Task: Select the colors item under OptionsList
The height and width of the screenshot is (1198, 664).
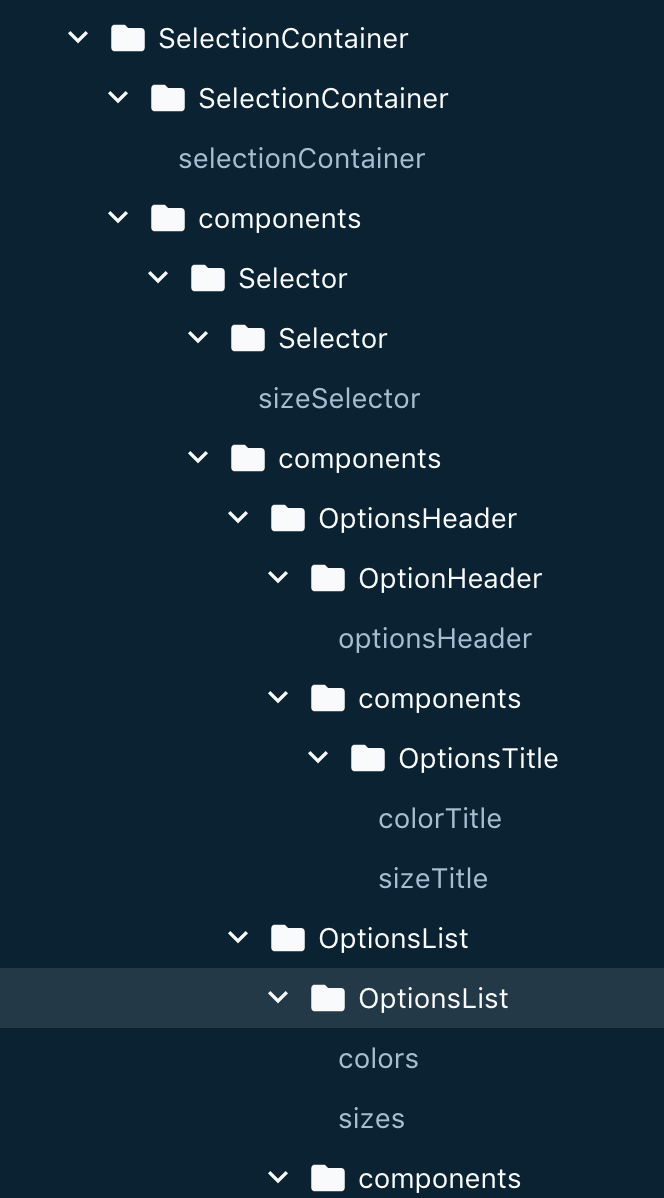Action: [378, 1058]
